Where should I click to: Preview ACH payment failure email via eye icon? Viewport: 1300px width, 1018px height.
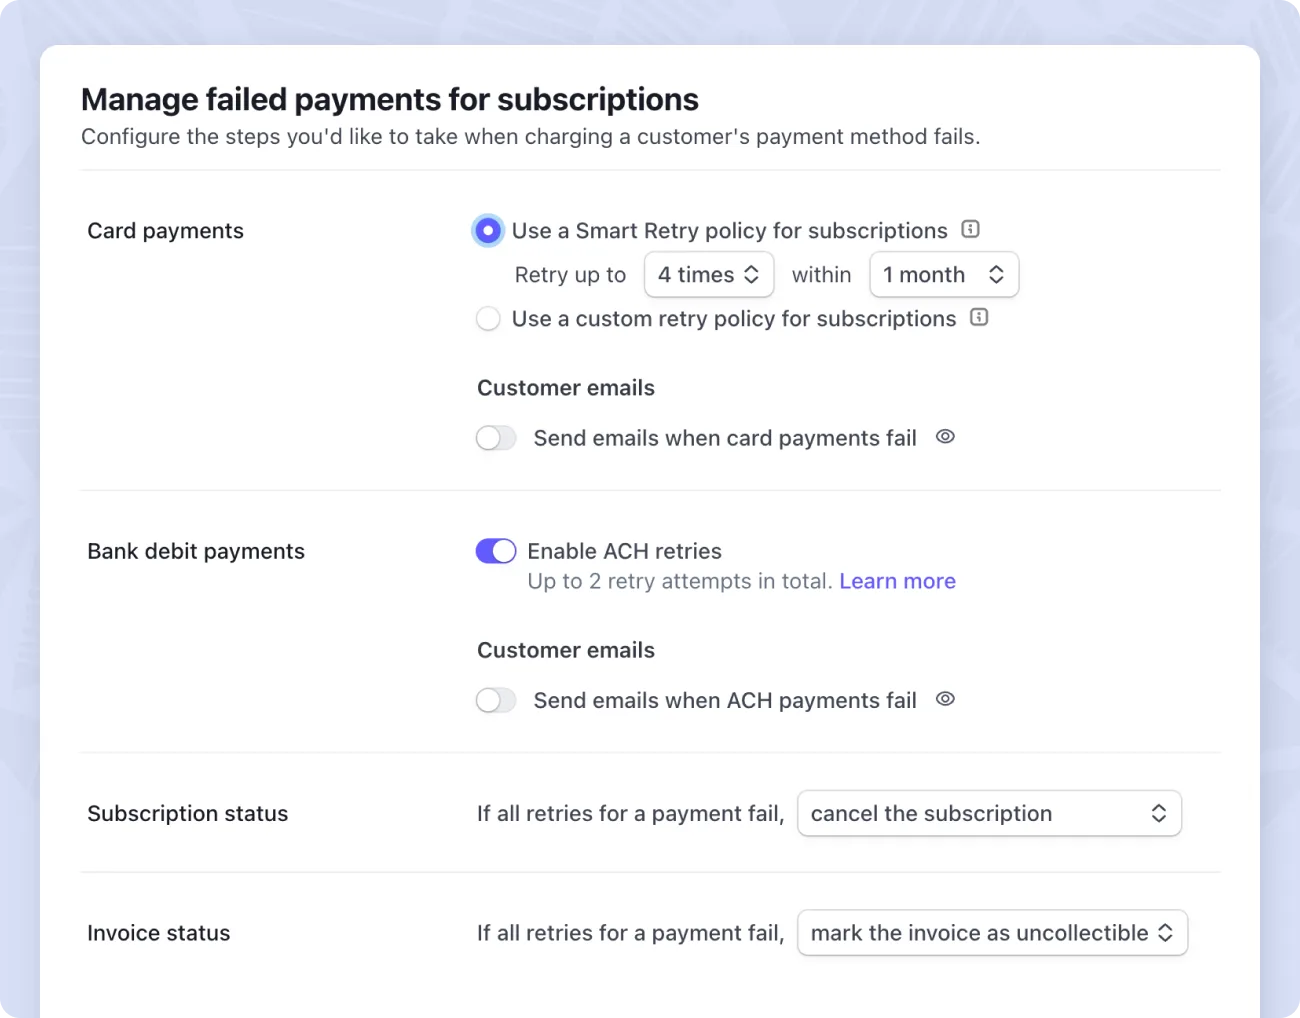click(945, 699)
